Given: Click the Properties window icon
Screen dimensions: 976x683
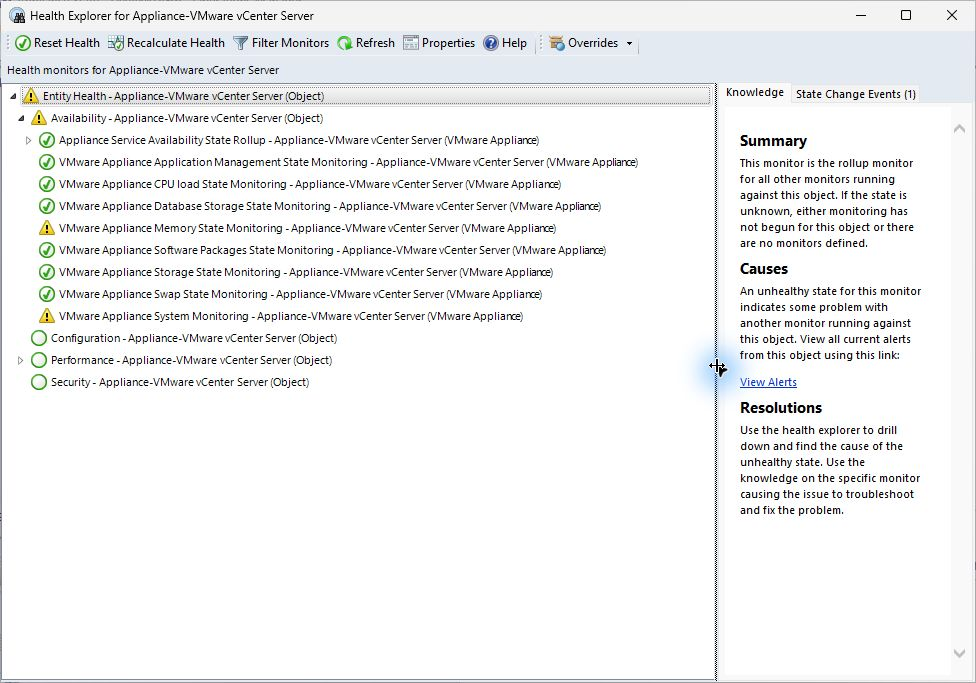Looking at the screenshot, I should (x=411, y=43).
